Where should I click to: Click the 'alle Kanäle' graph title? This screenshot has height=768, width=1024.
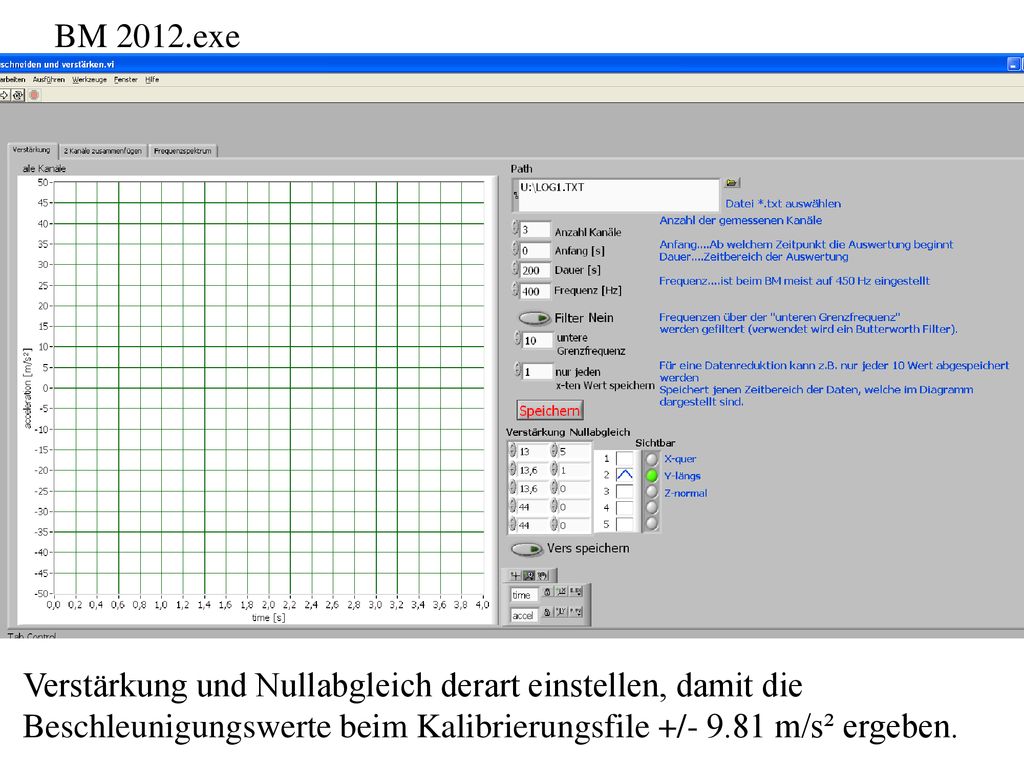coord(44,168)
